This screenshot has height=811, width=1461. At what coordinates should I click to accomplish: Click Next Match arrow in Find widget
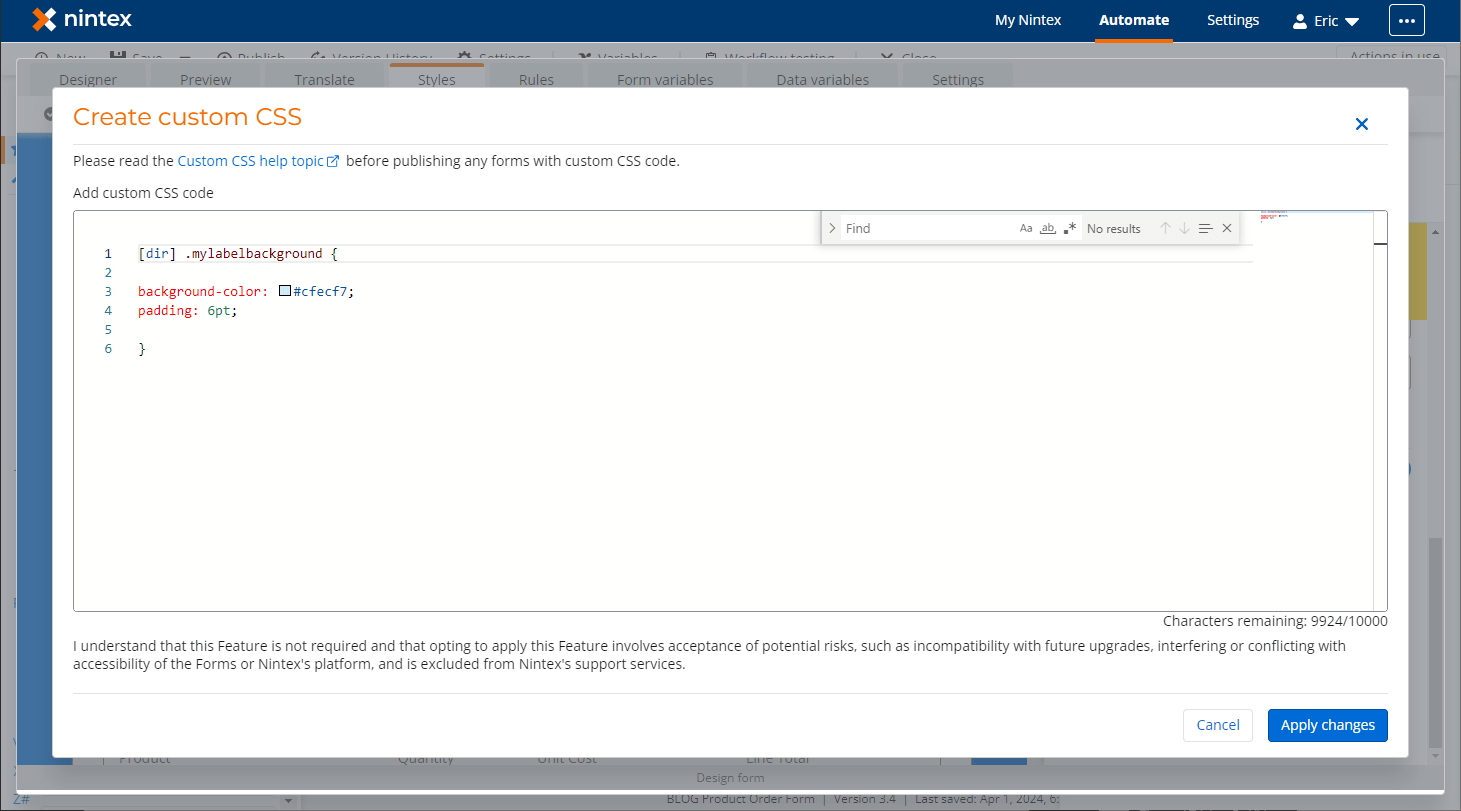pyautogui.click(x=1184, y=228)
